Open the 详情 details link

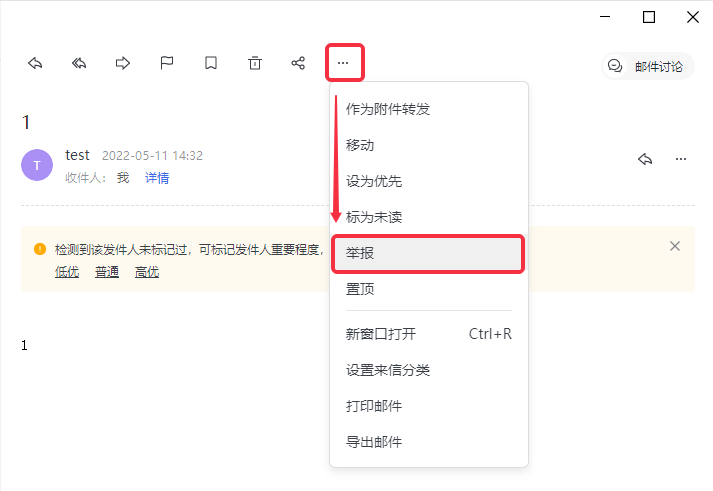157,178
